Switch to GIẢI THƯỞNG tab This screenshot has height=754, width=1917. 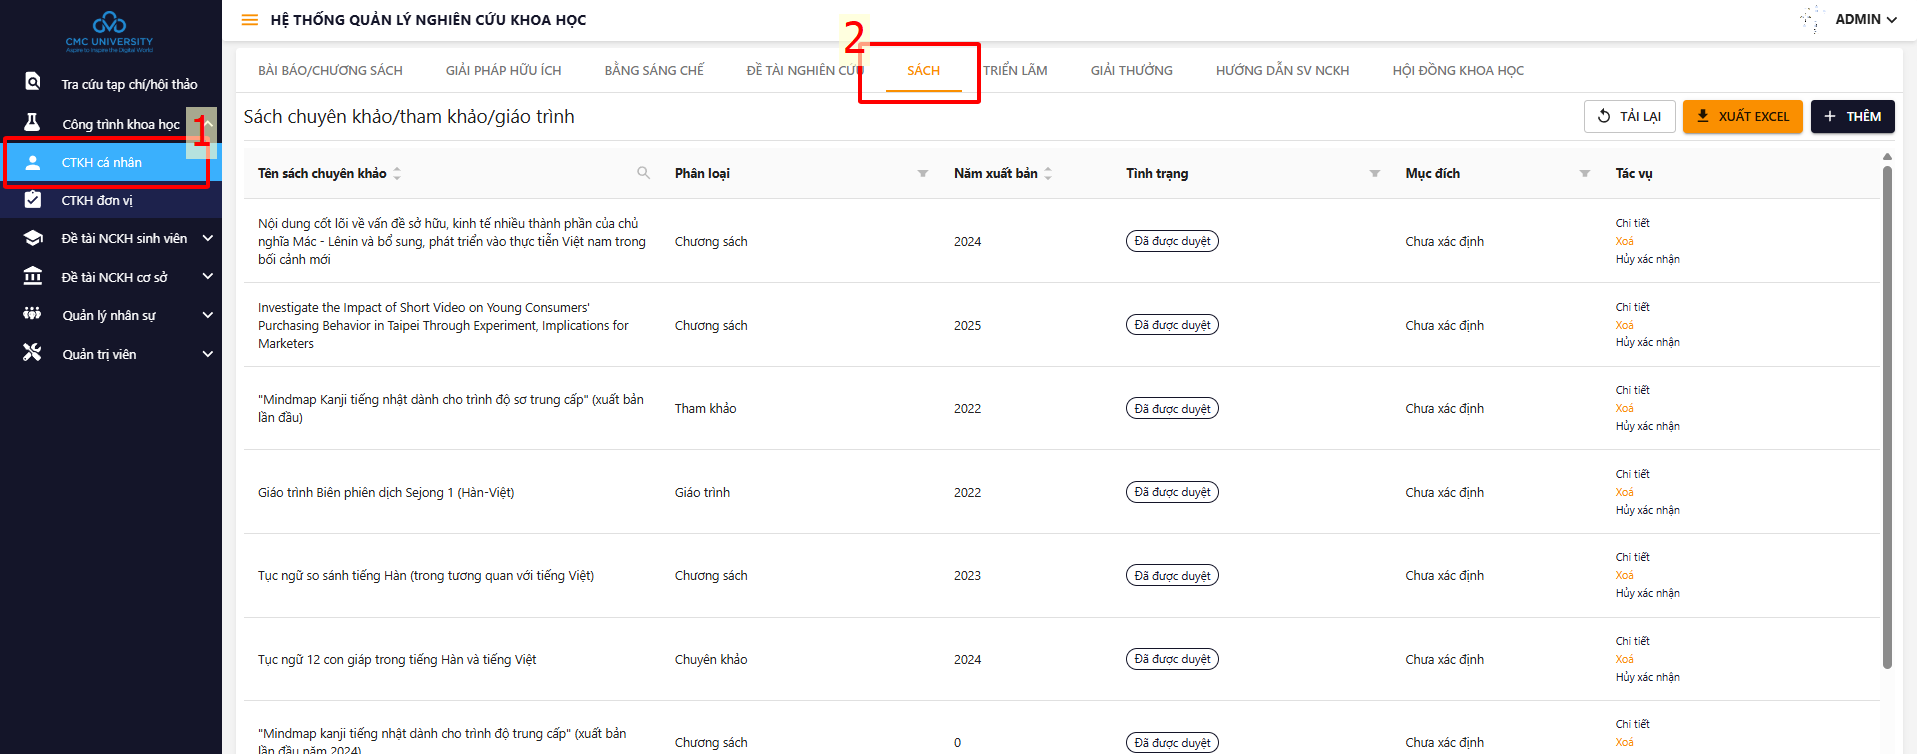[x=1131, y=71]
